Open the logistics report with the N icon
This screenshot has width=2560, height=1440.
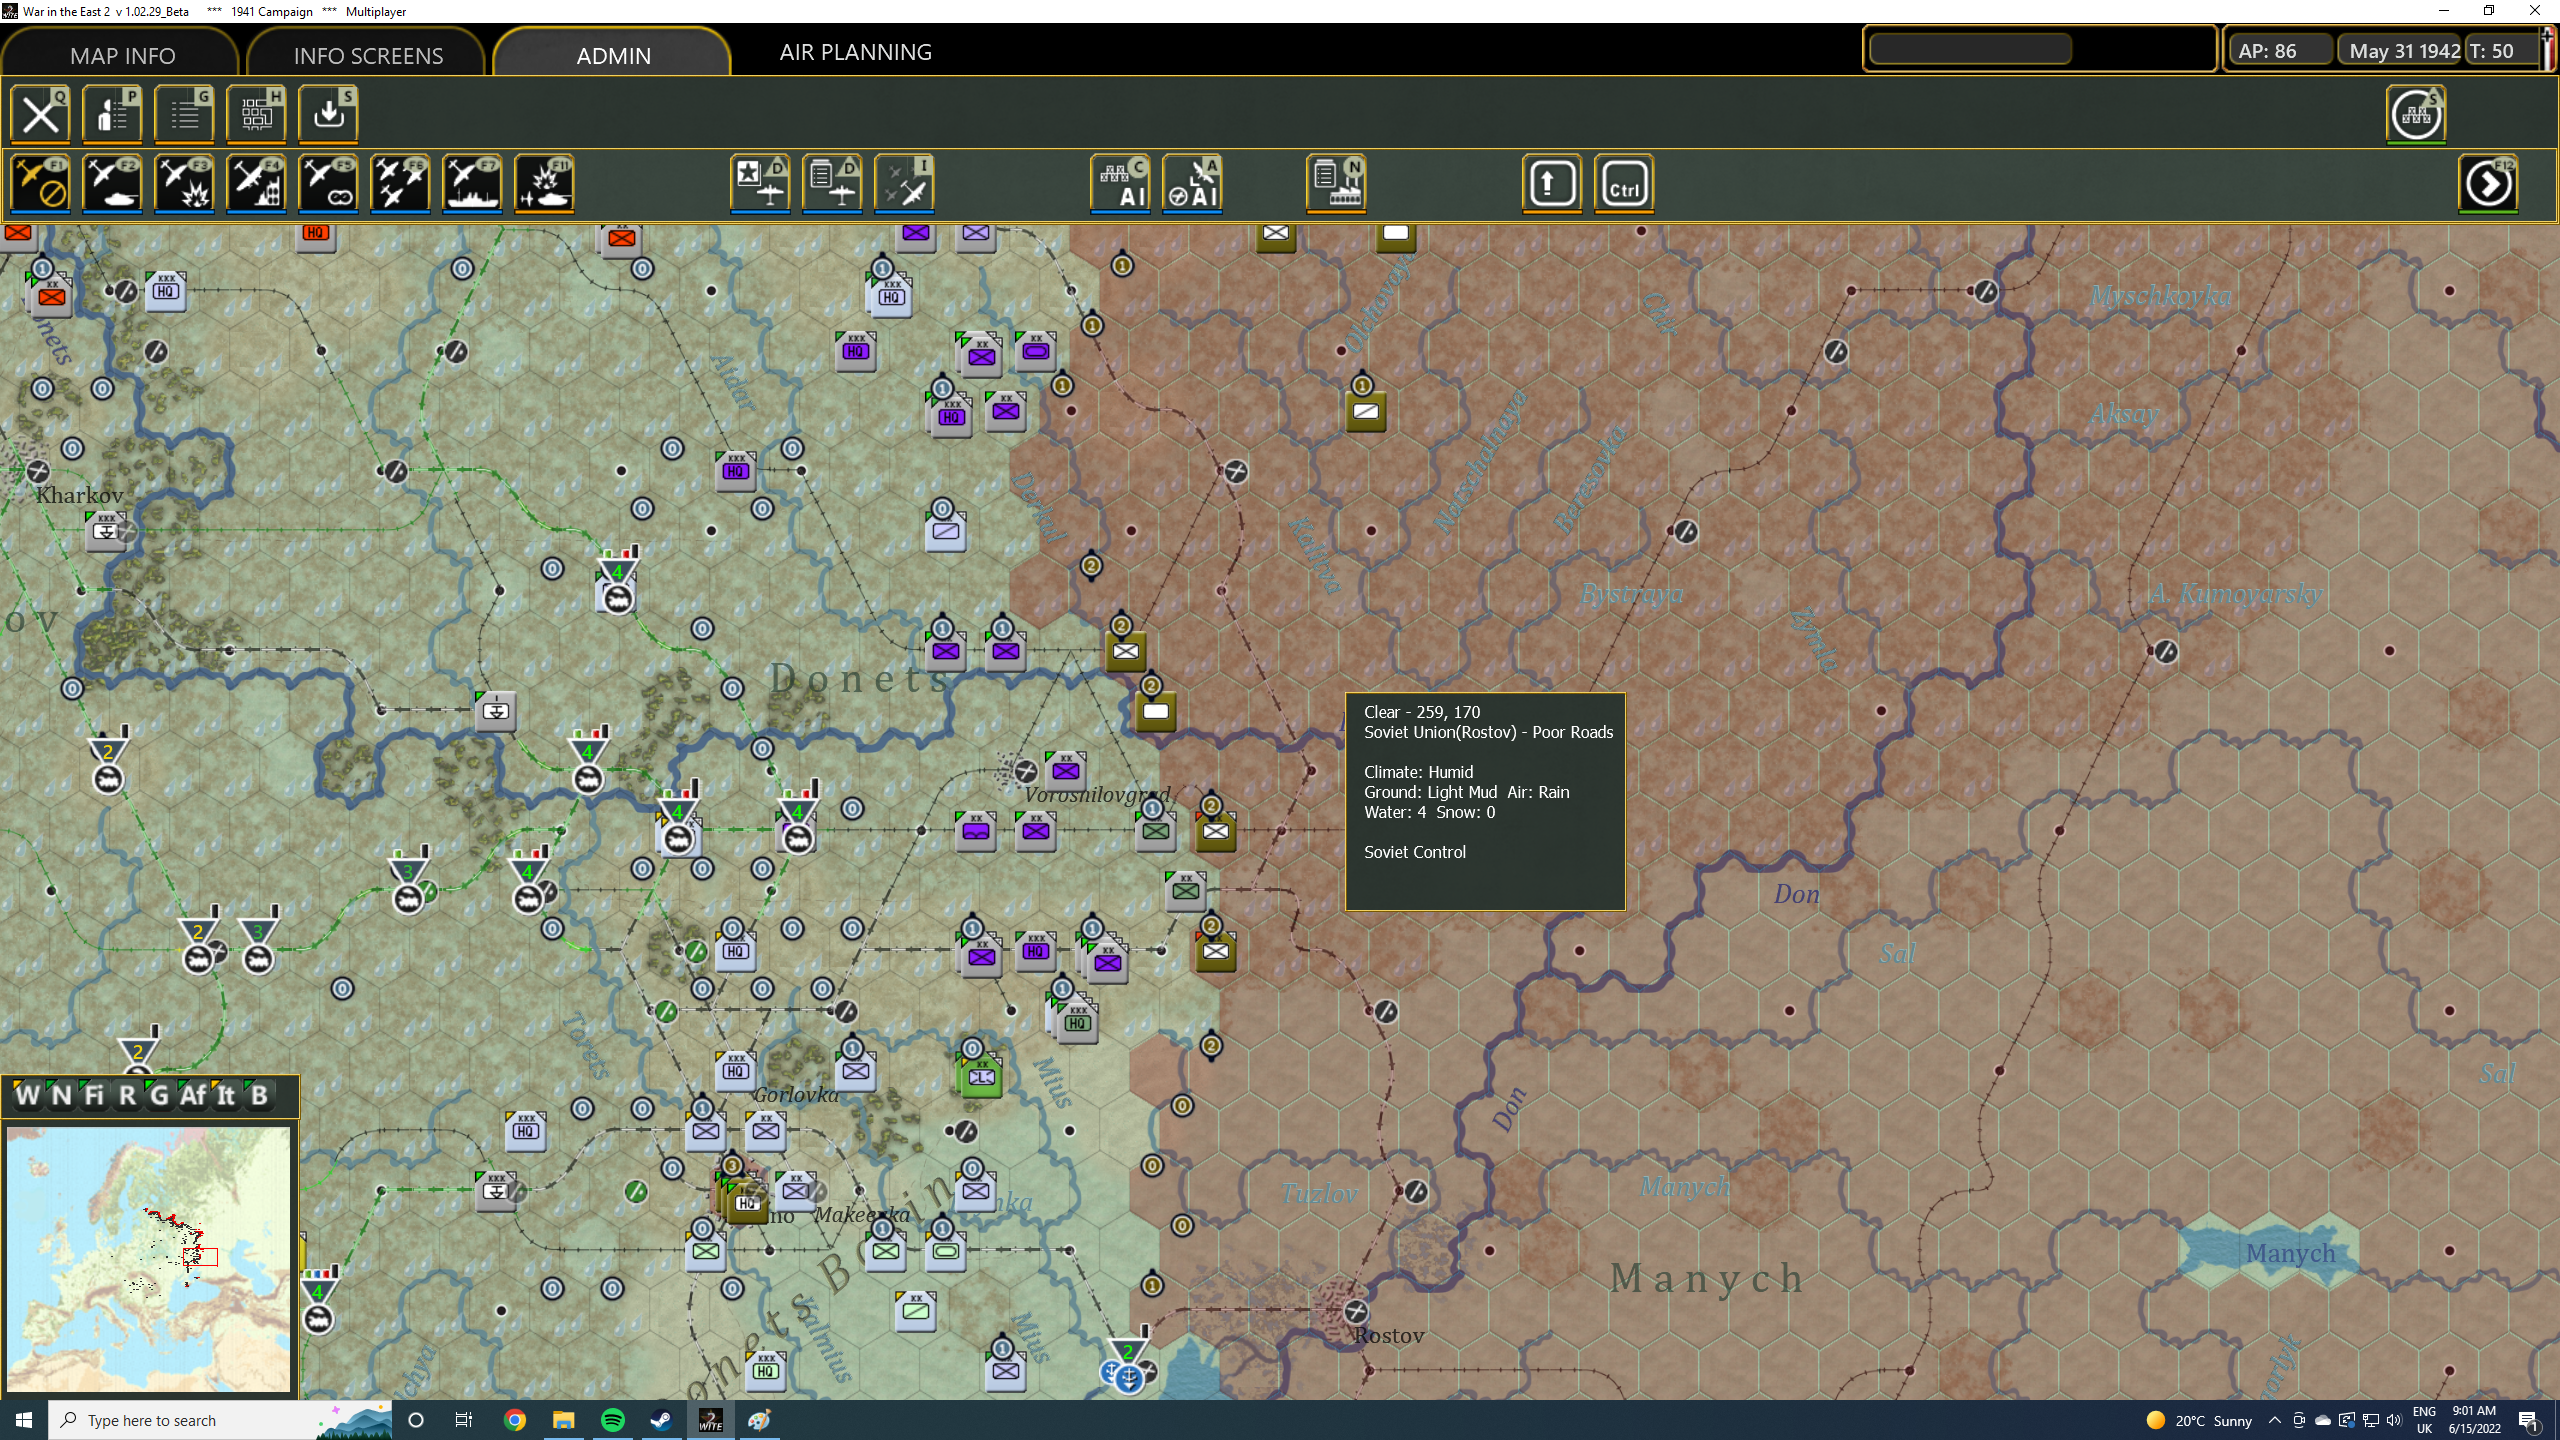1335,183
